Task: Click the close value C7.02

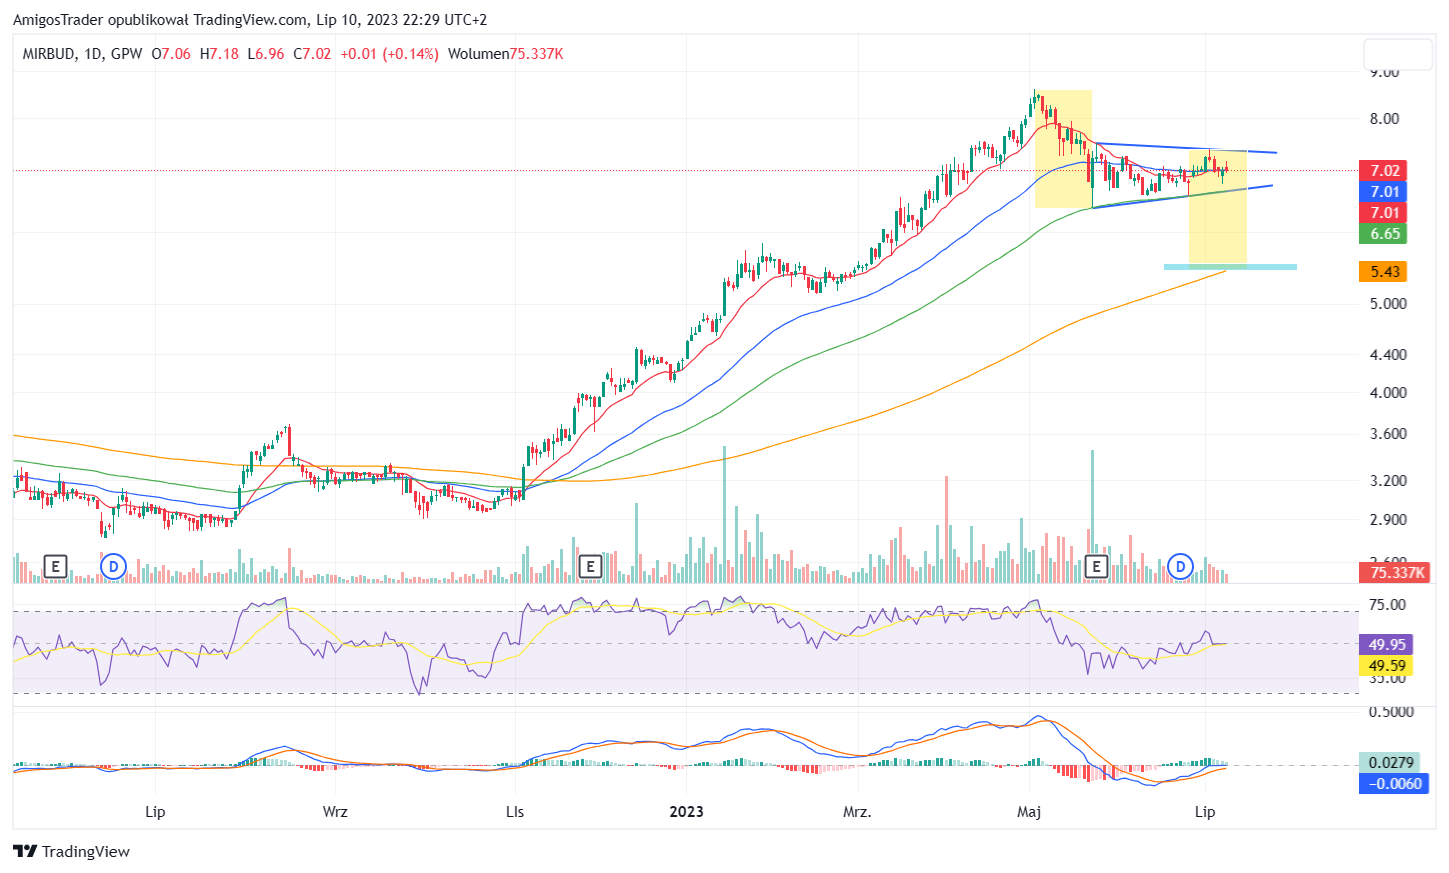Action: tap(312, 54)
